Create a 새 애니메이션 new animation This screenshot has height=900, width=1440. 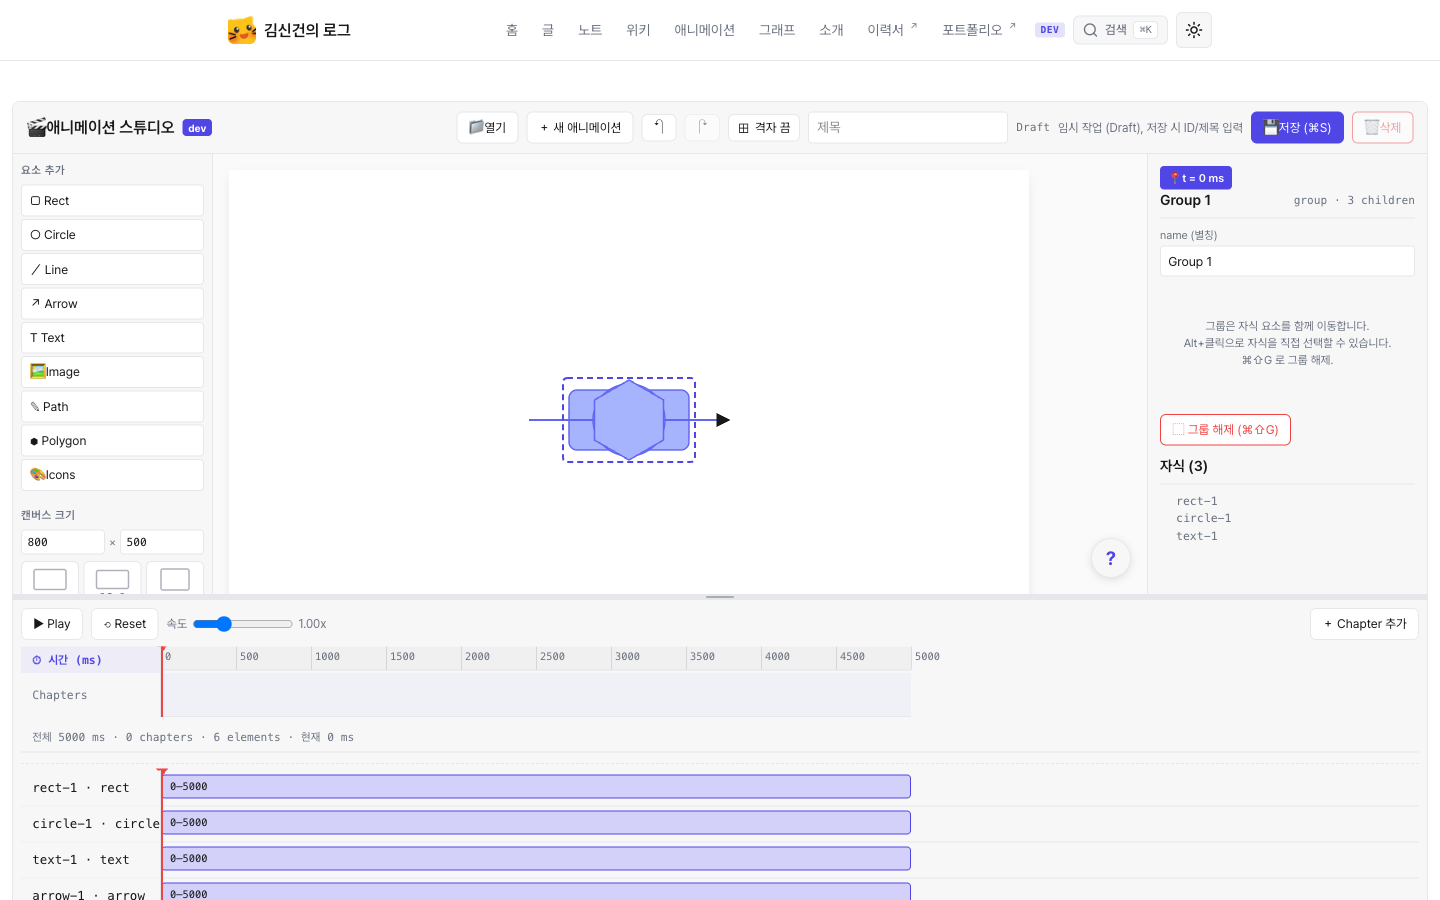coord(580,127)
